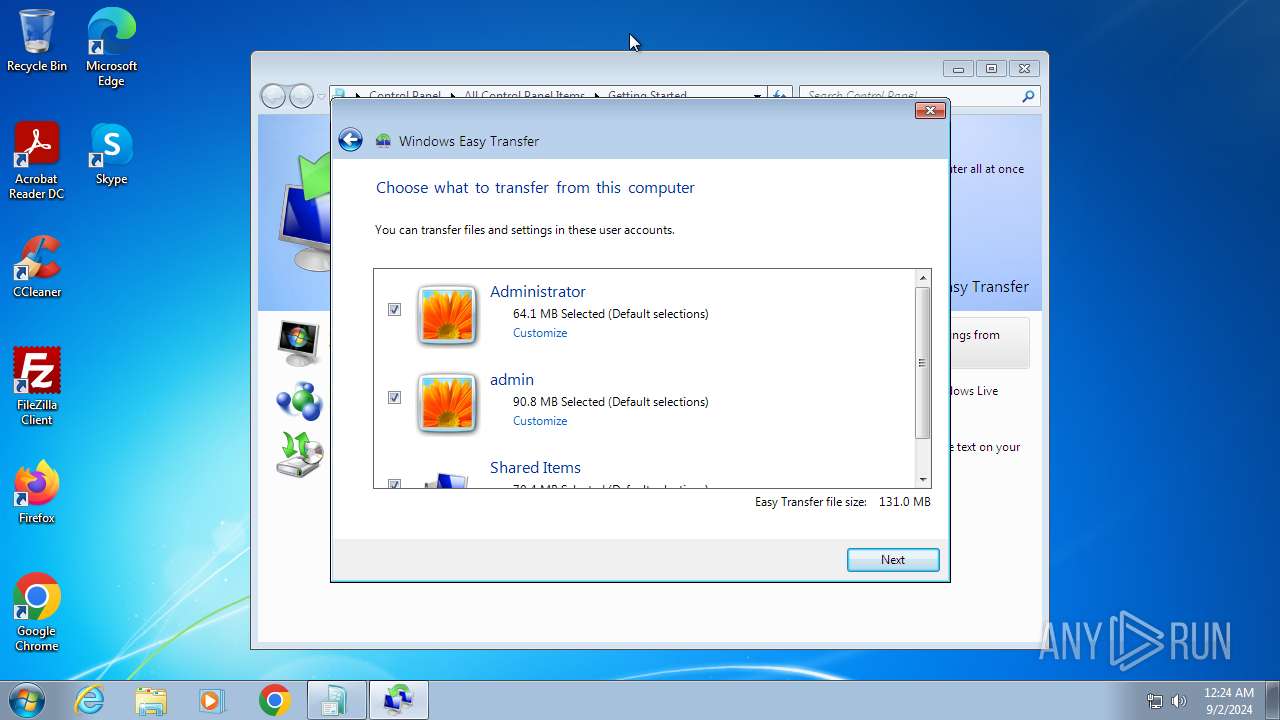Click the Control Panel search magnifier icon

[x=1028, y=96]
